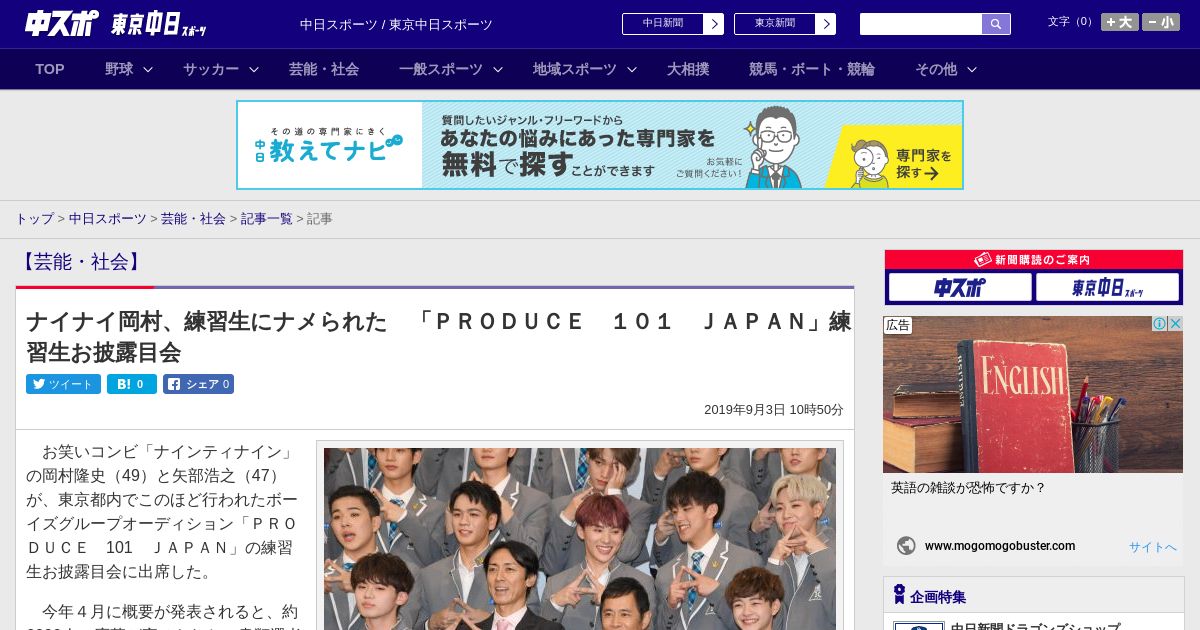Close the ad with the X icon
The image size is (1200, 630).
coord(1176,323)
